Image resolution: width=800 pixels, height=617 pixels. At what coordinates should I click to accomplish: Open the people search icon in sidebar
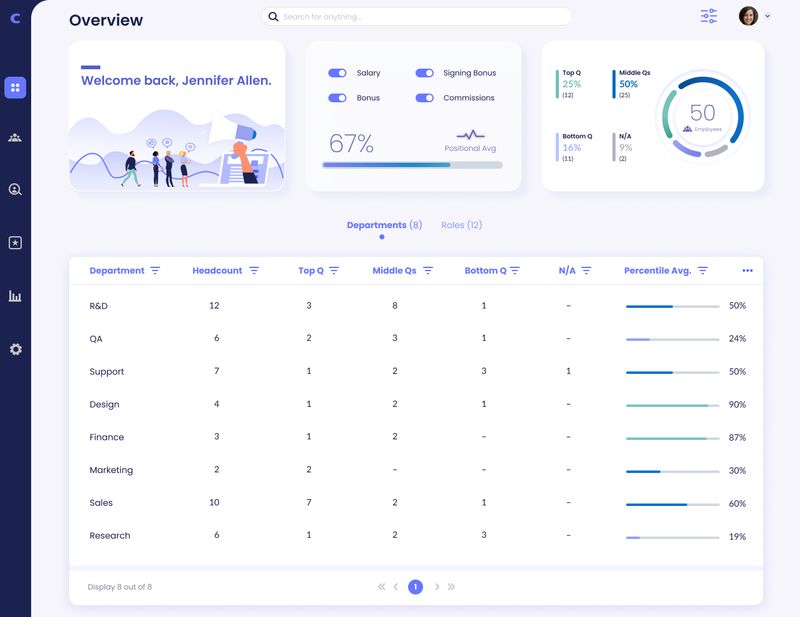(x=14, y=187)
